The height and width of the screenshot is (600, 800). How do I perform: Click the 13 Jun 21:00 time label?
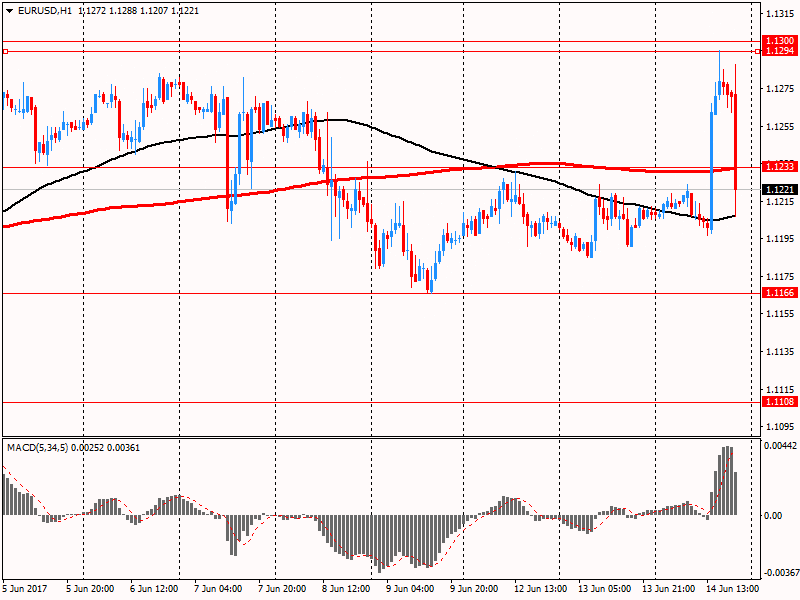point(668,588)
